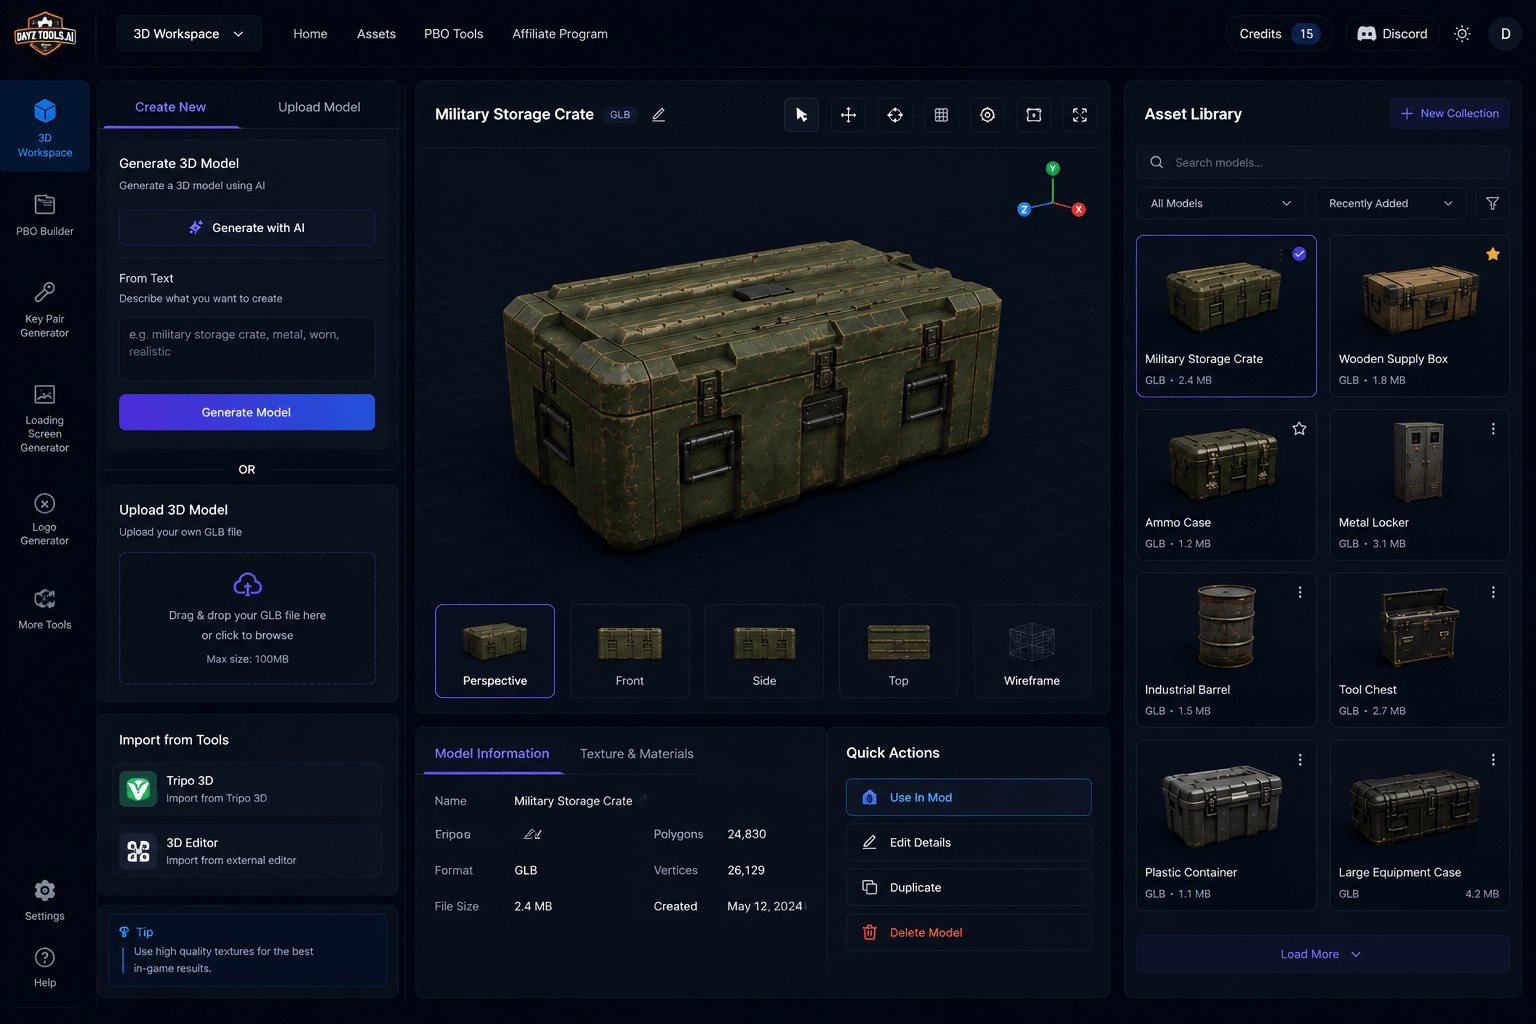Click New Collection button
The width and height of the screenshot is (1536, 1024).
tap(1449, 113)
